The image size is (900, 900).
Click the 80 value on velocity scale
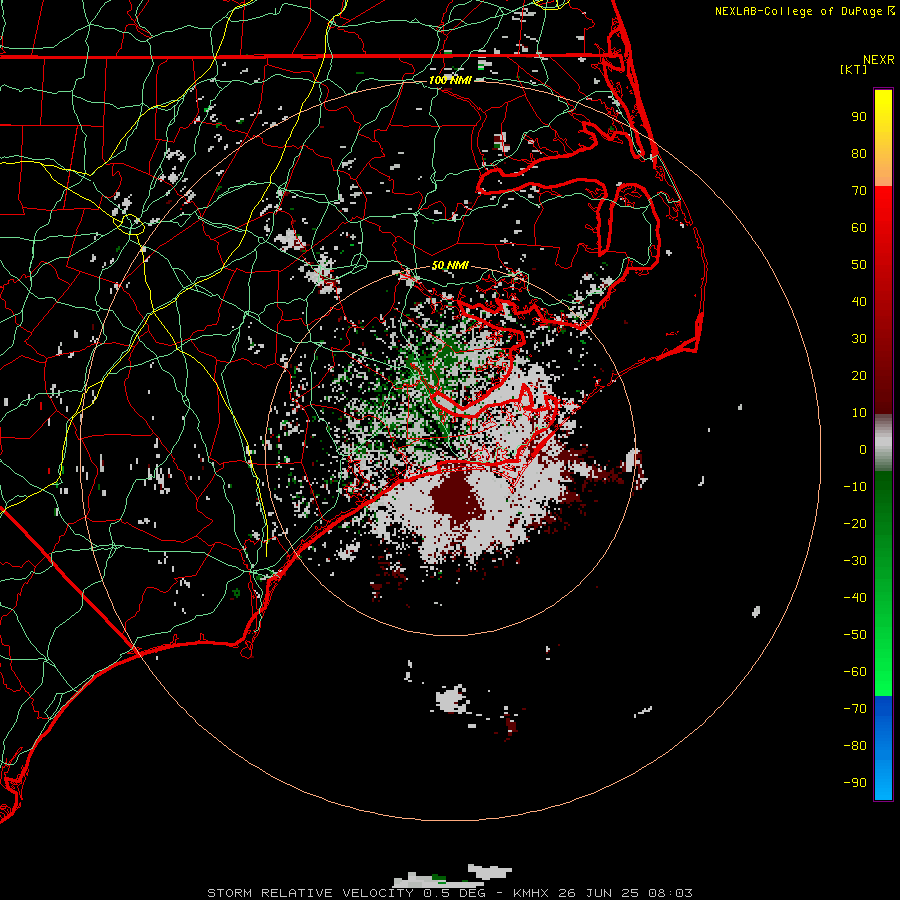(x=859, y=153)
